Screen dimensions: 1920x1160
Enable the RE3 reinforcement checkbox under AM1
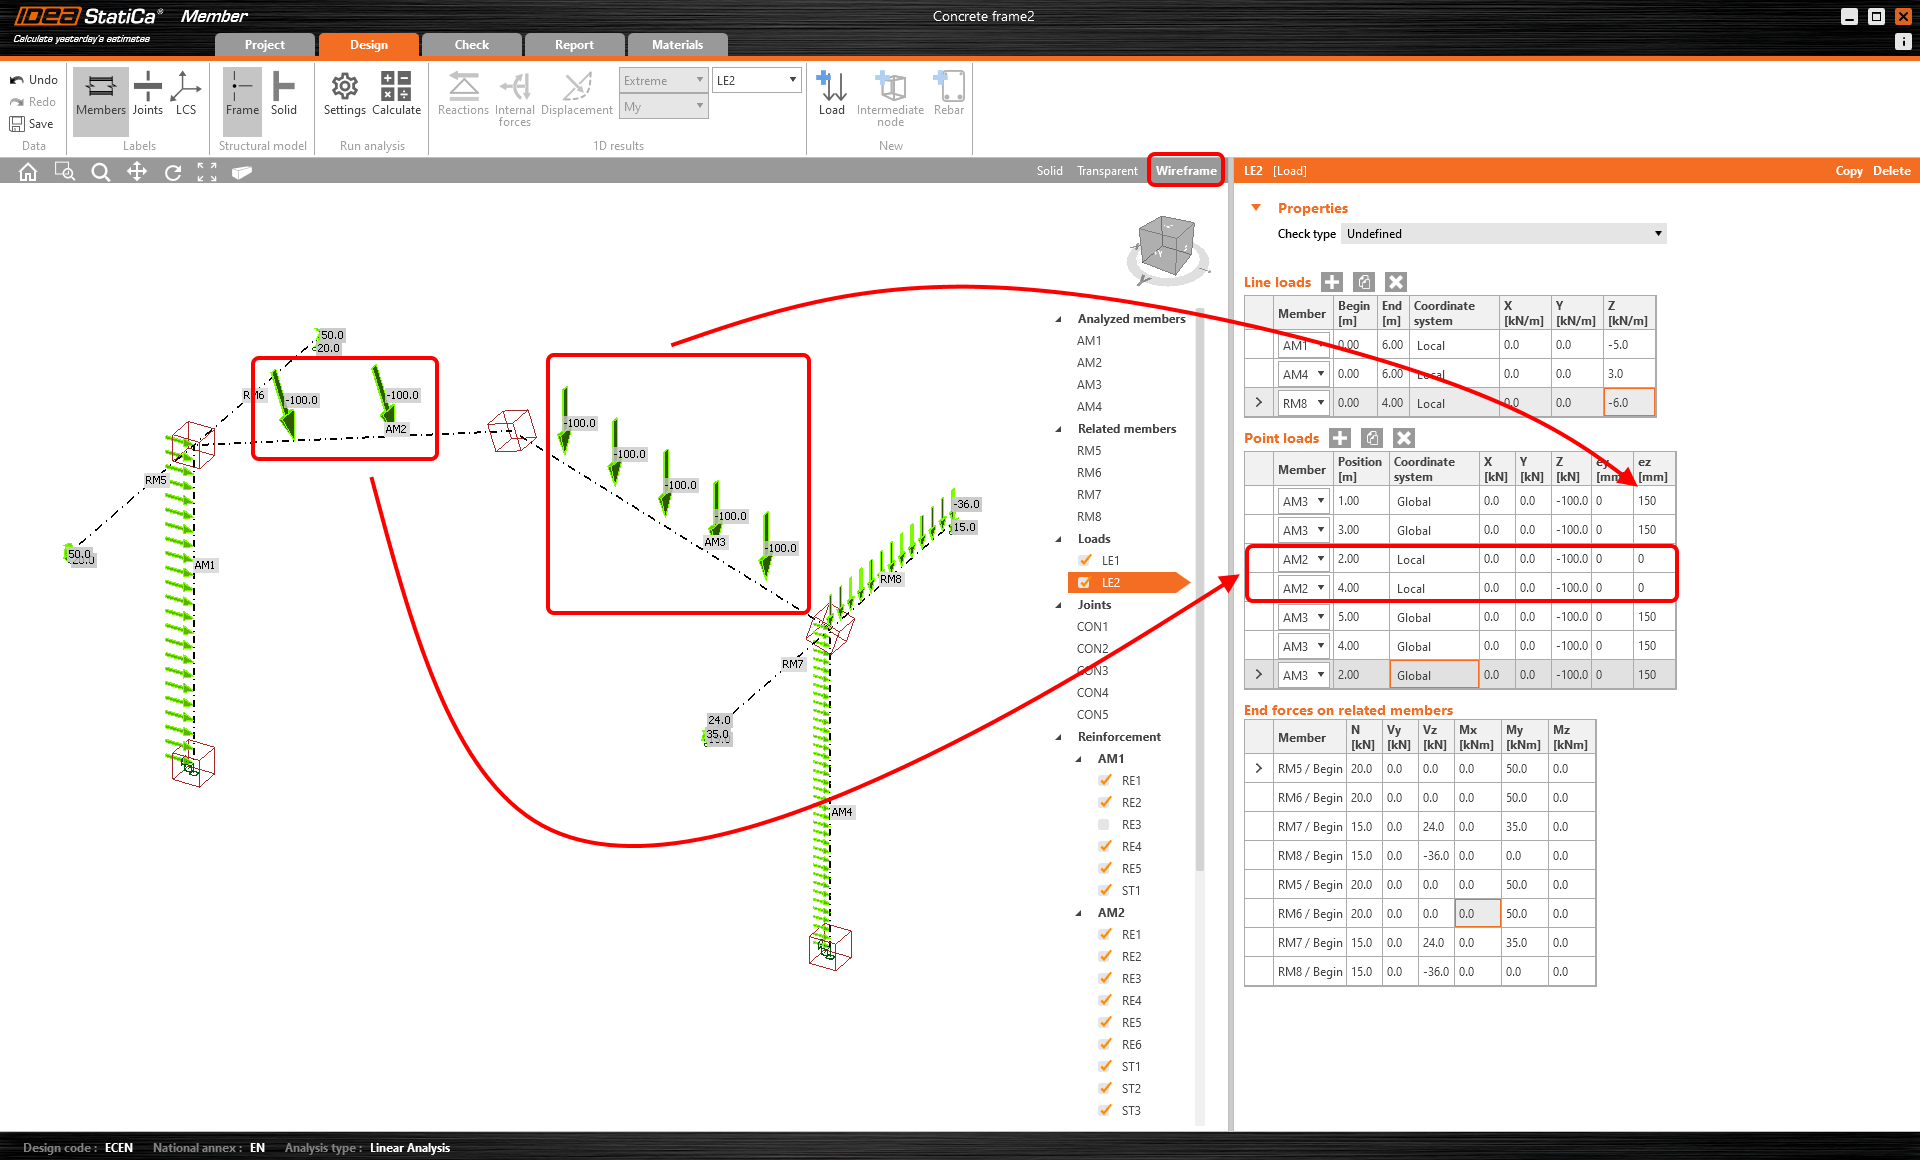click(1104, 825)
